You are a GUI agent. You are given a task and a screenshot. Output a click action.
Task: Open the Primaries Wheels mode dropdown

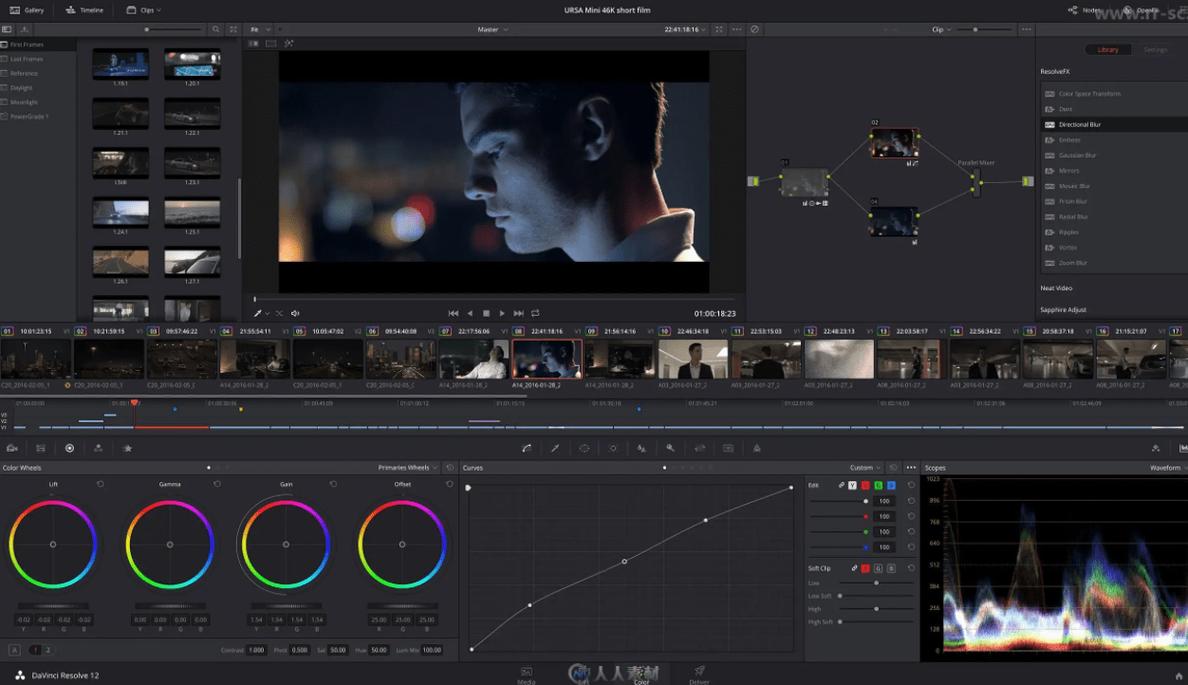coord(408,468)
